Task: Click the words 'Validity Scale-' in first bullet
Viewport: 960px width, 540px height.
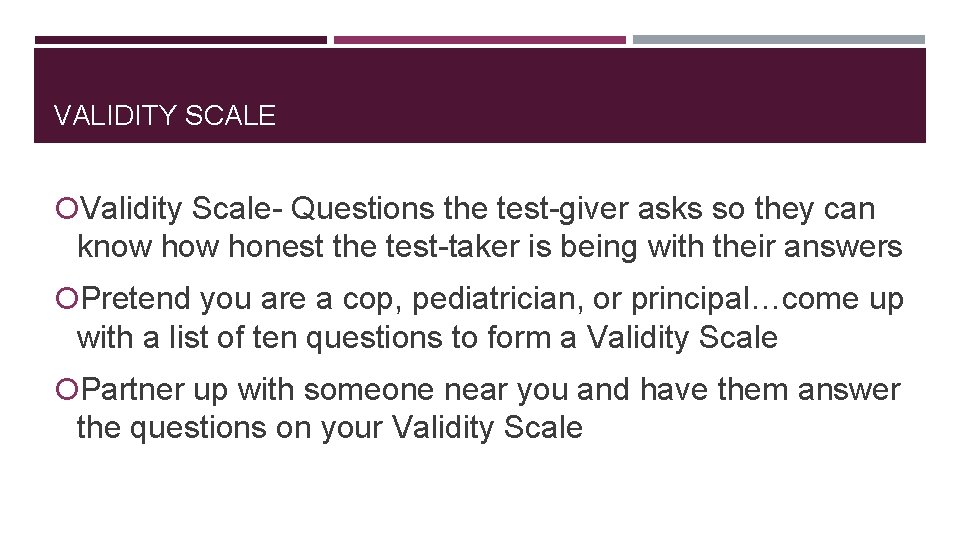Action: click(182, 209)
